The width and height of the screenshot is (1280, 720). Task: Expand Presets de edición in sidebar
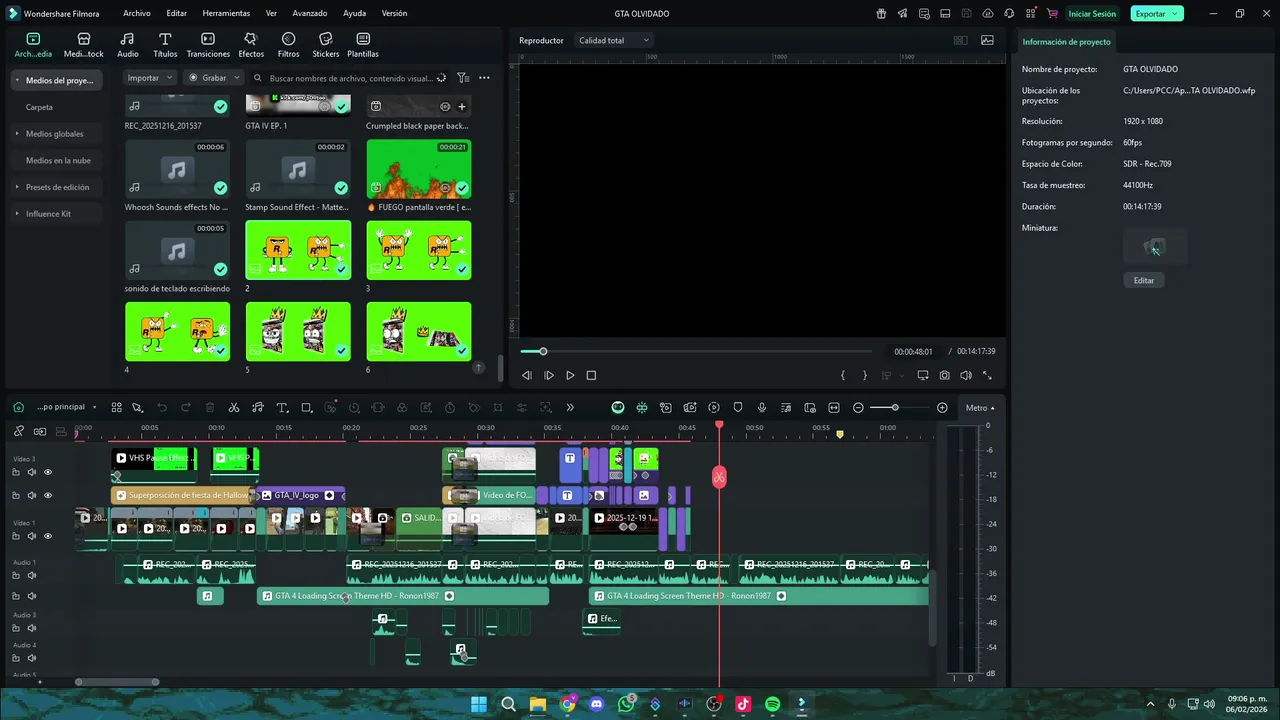pyautogui.click(x=17, y=187)
